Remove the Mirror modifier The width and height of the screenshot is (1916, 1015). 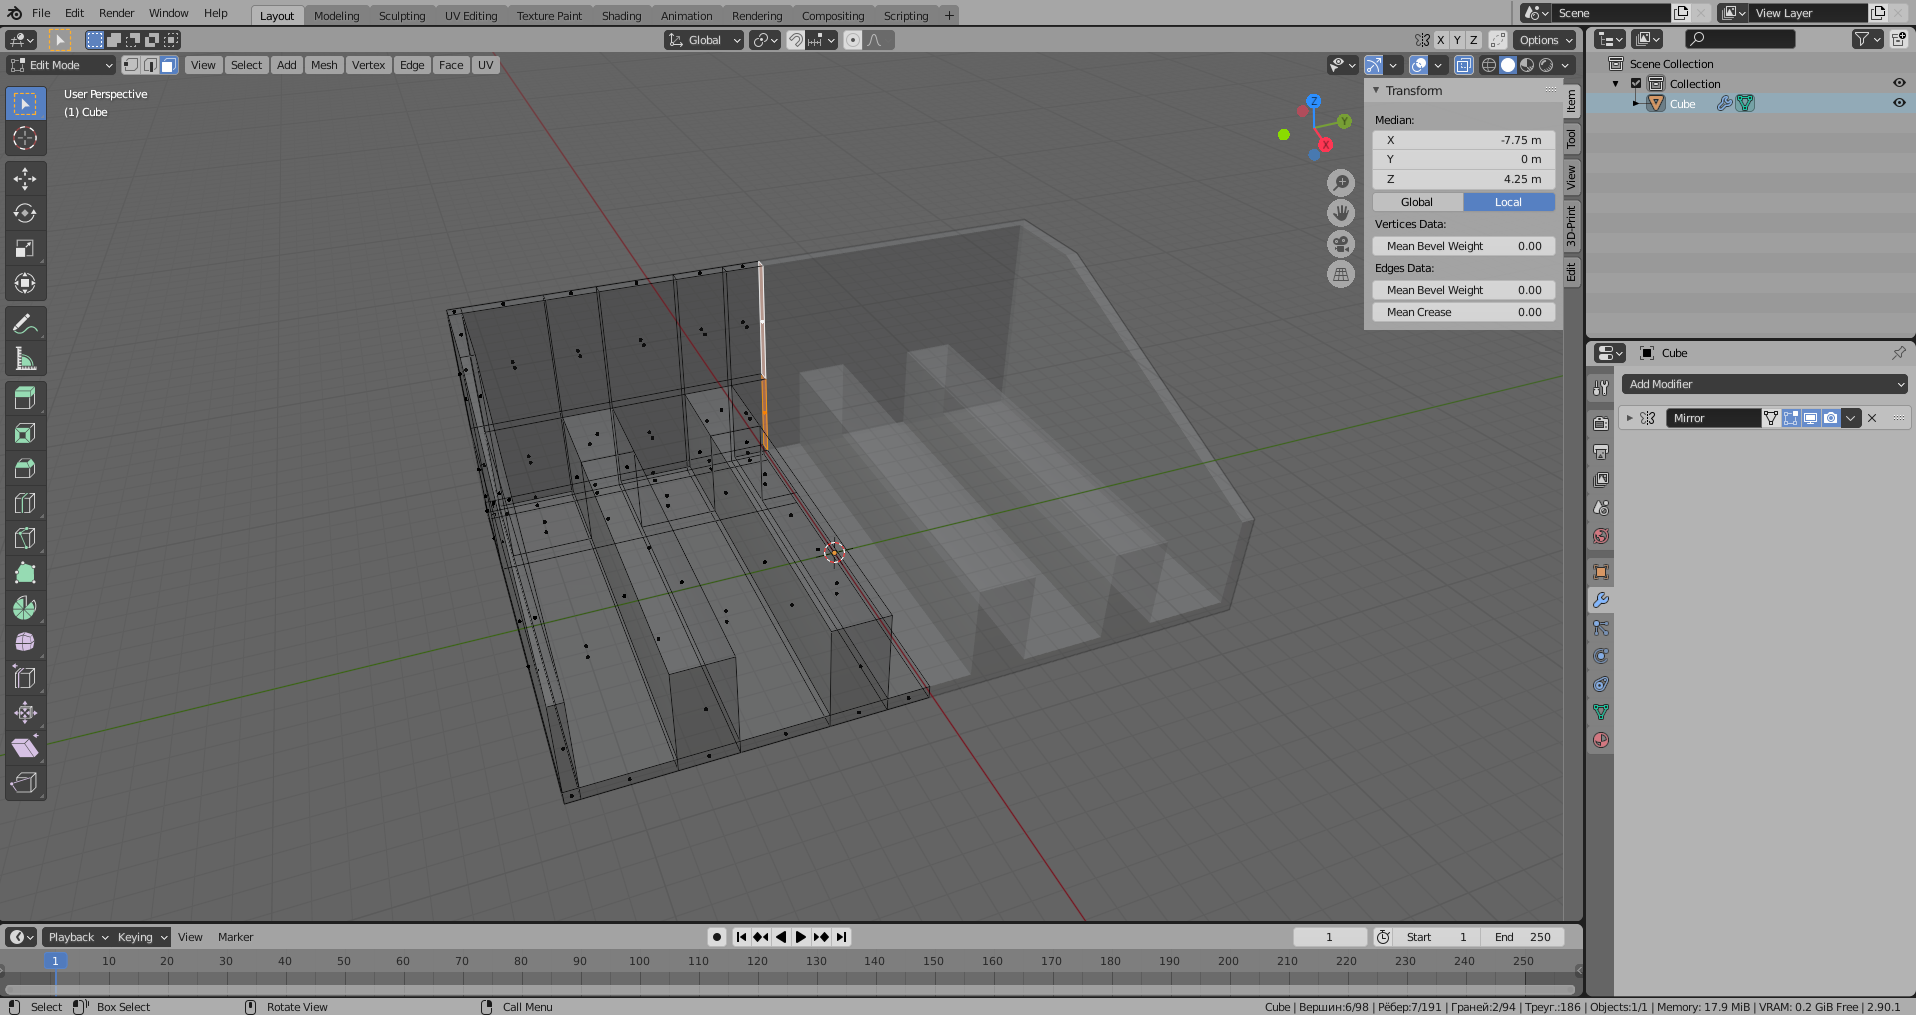[1872, 418]
